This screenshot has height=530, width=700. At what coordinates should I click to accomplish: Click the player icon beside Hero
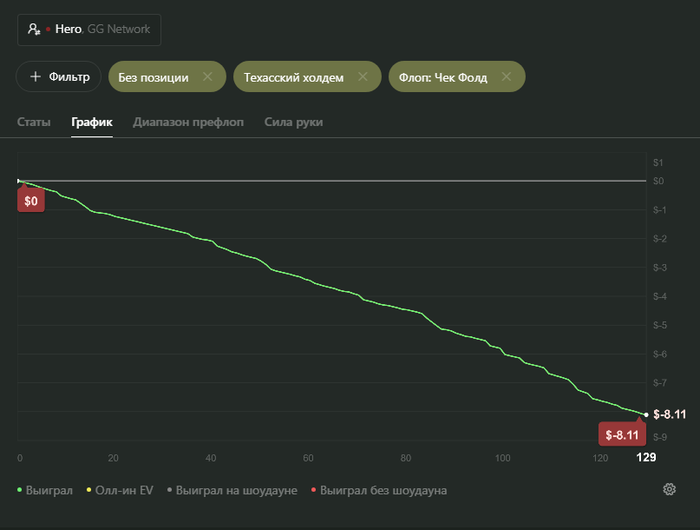click(x=34, y=30)
